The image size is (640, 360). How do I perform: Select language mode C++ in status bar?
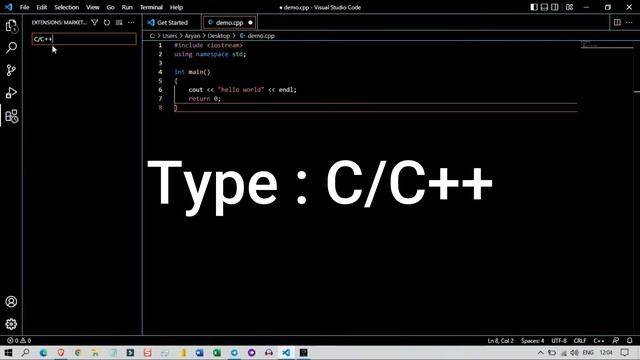click(599, 340)
